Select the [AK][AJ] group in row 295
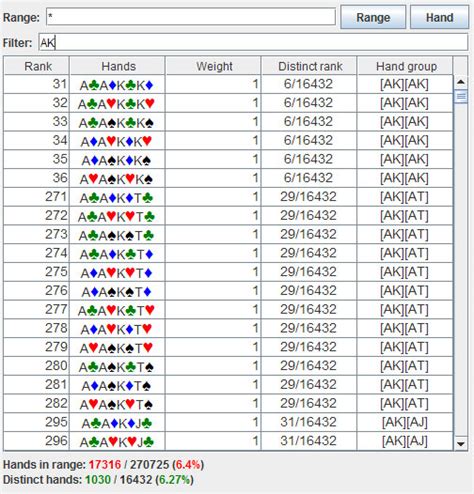The height and width of the screenshot is (494, 474). [x=405, y=423]
